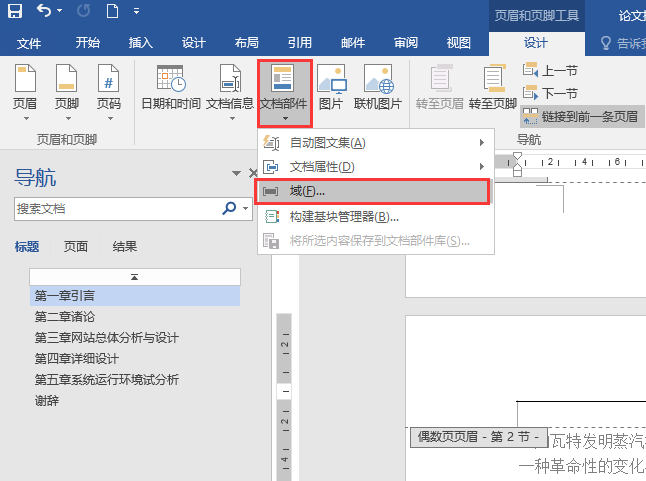Toggle 链接到前一条页眉 link to previous
Image resolution: width=646 pixels, height=481 pixels.
pos(580,116)
